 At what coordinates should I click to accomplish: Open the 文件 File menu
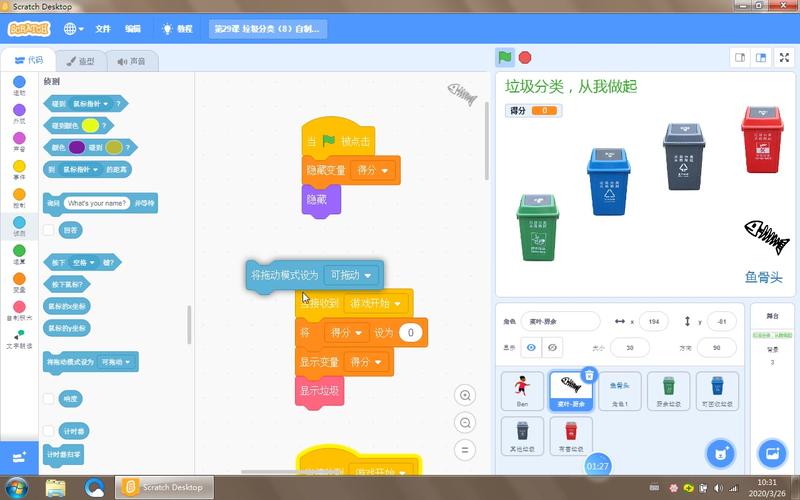point(103,29)
